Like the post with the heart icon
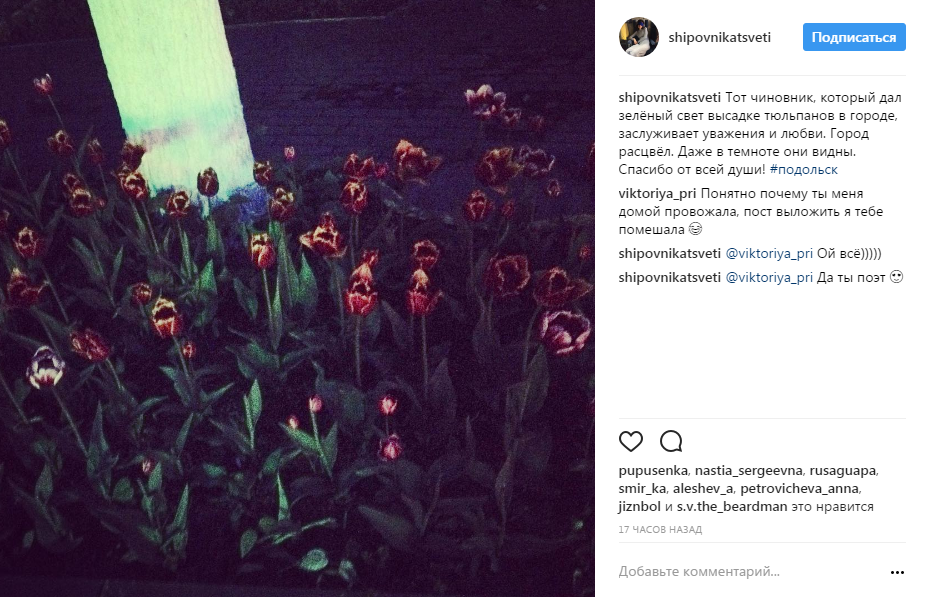Screen dimensions: 926x597 point(631,441)
